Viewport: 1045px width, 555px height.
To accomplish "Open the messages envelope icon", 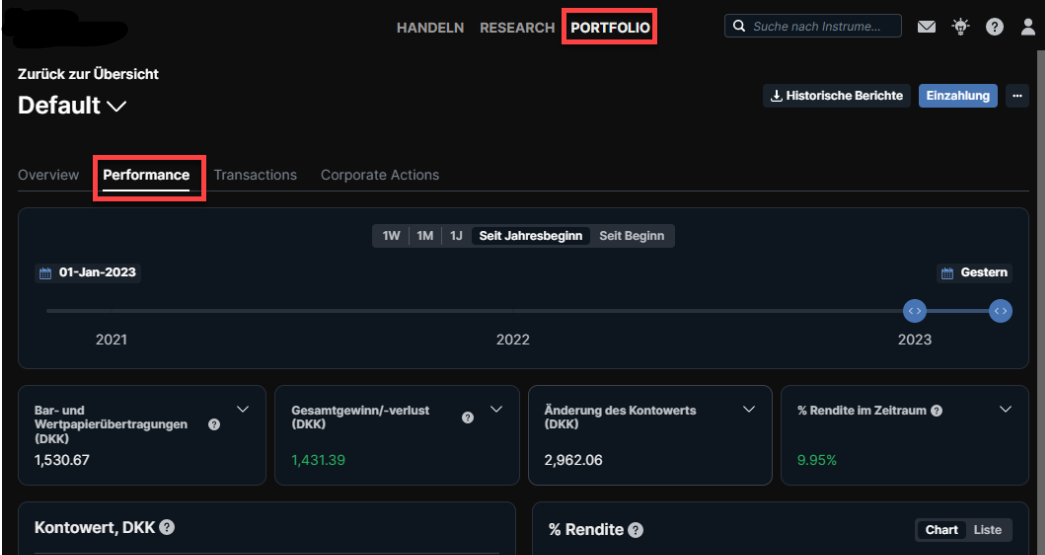I will point(926,27).
